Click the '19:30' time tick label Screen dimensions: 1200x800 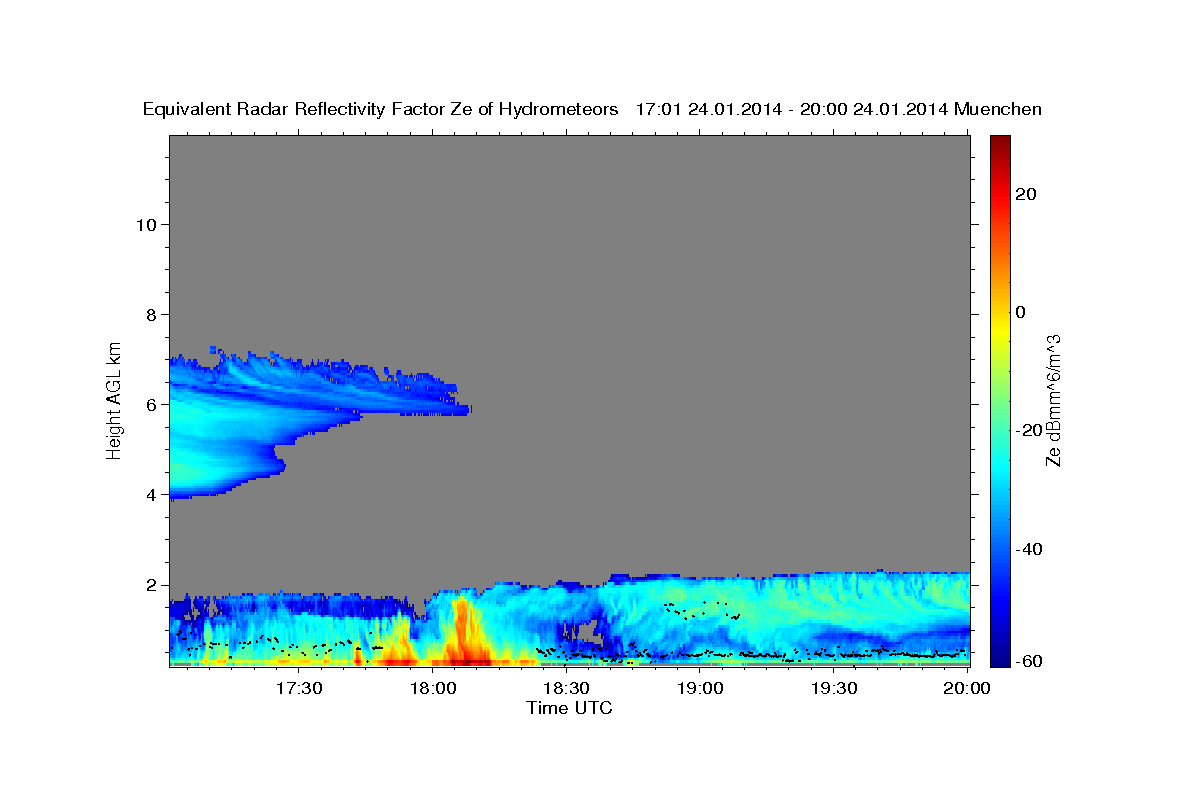[833, 688]
